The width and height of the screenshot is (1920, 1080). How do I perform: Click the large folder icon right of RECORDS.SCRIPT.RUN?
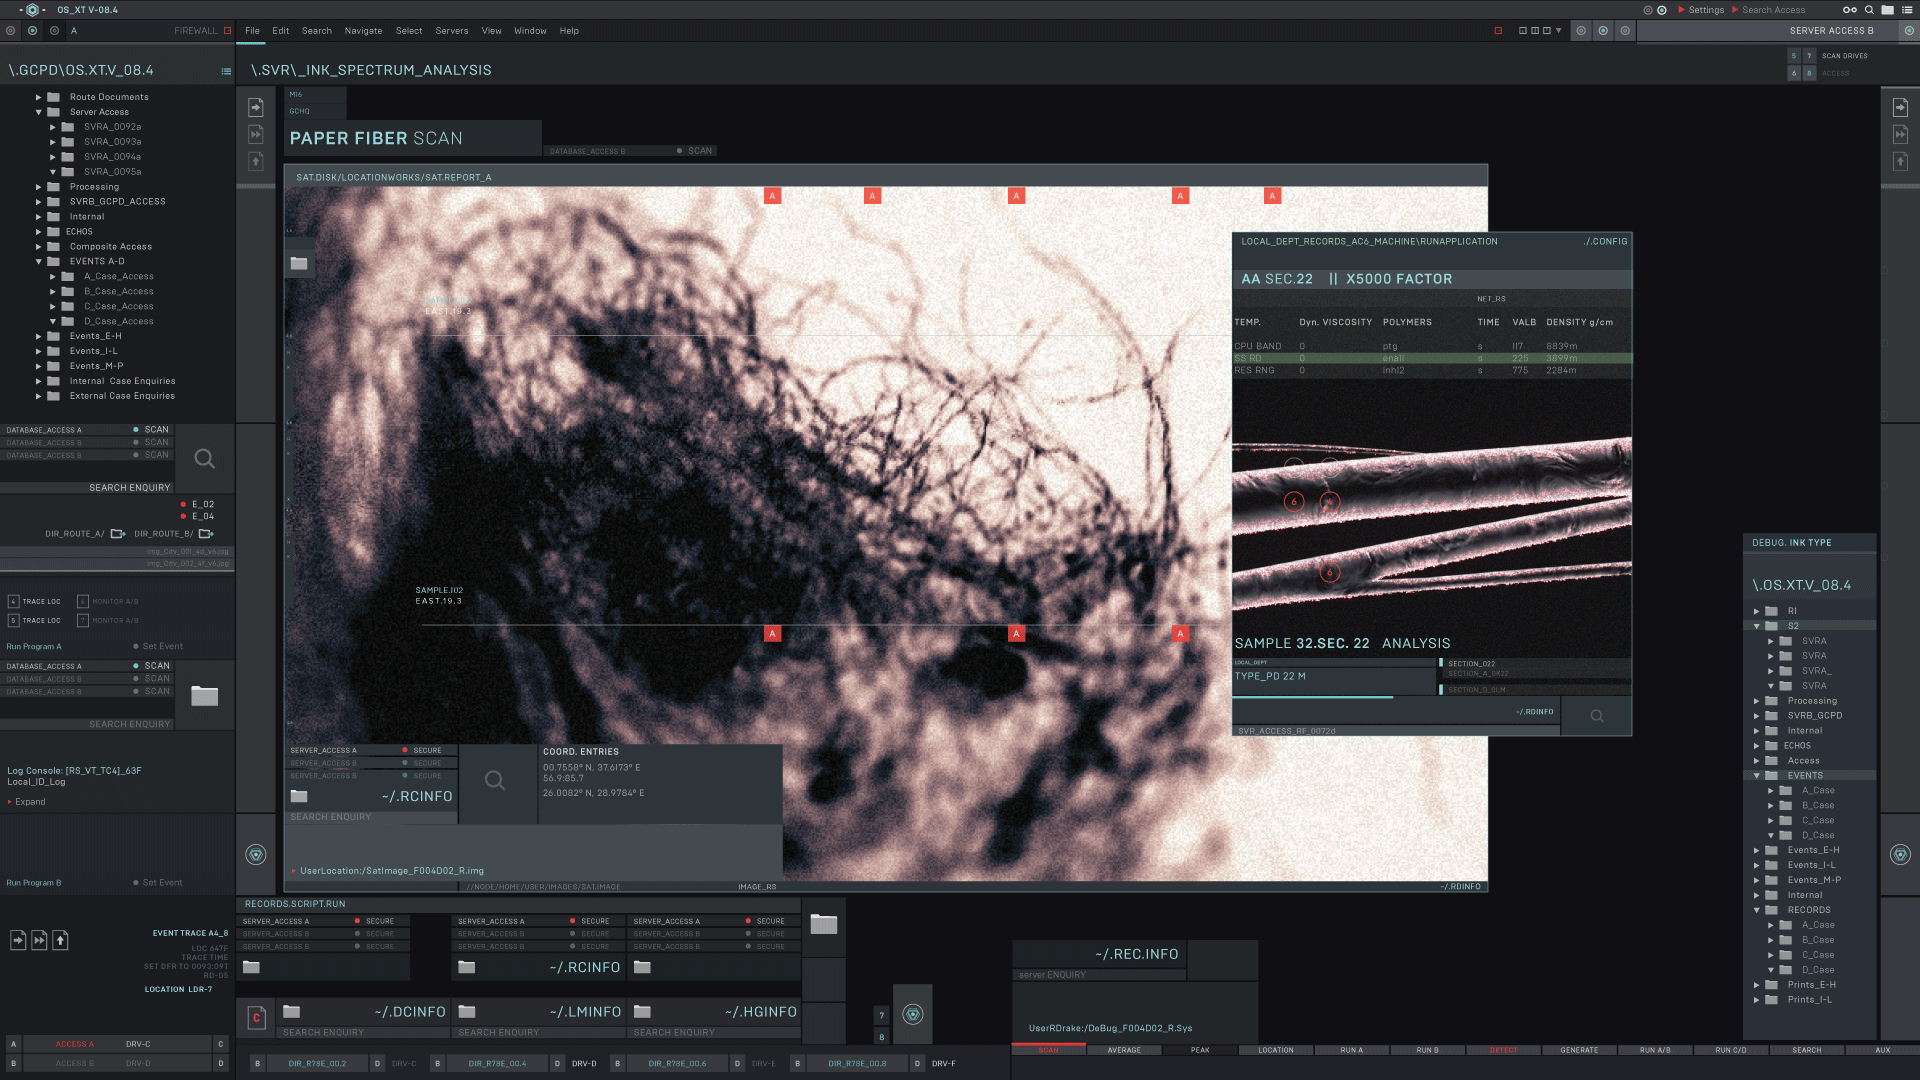point(824,924)
